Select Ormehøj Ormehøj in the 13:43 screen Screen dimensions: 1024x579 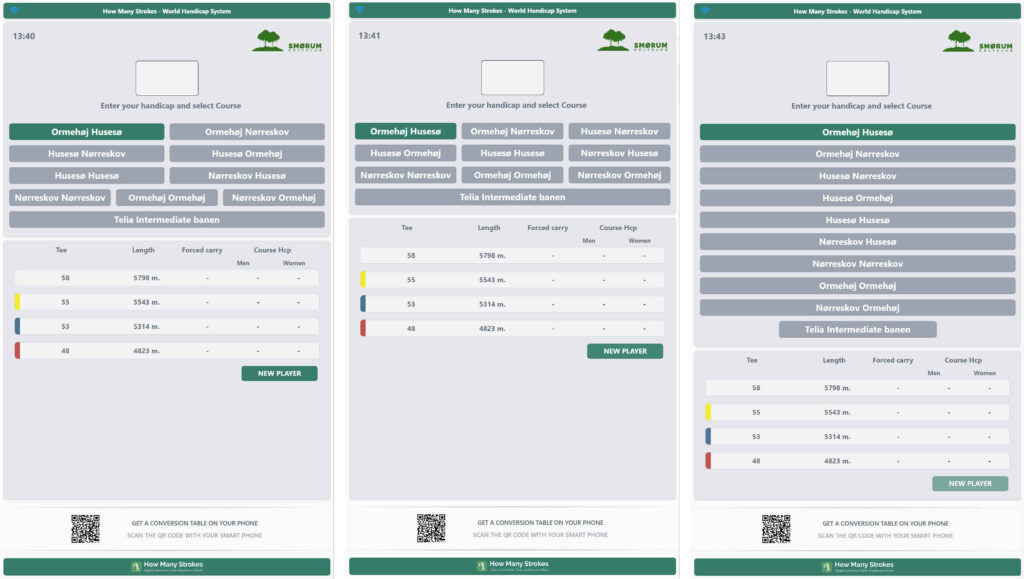tap(857, 286)
